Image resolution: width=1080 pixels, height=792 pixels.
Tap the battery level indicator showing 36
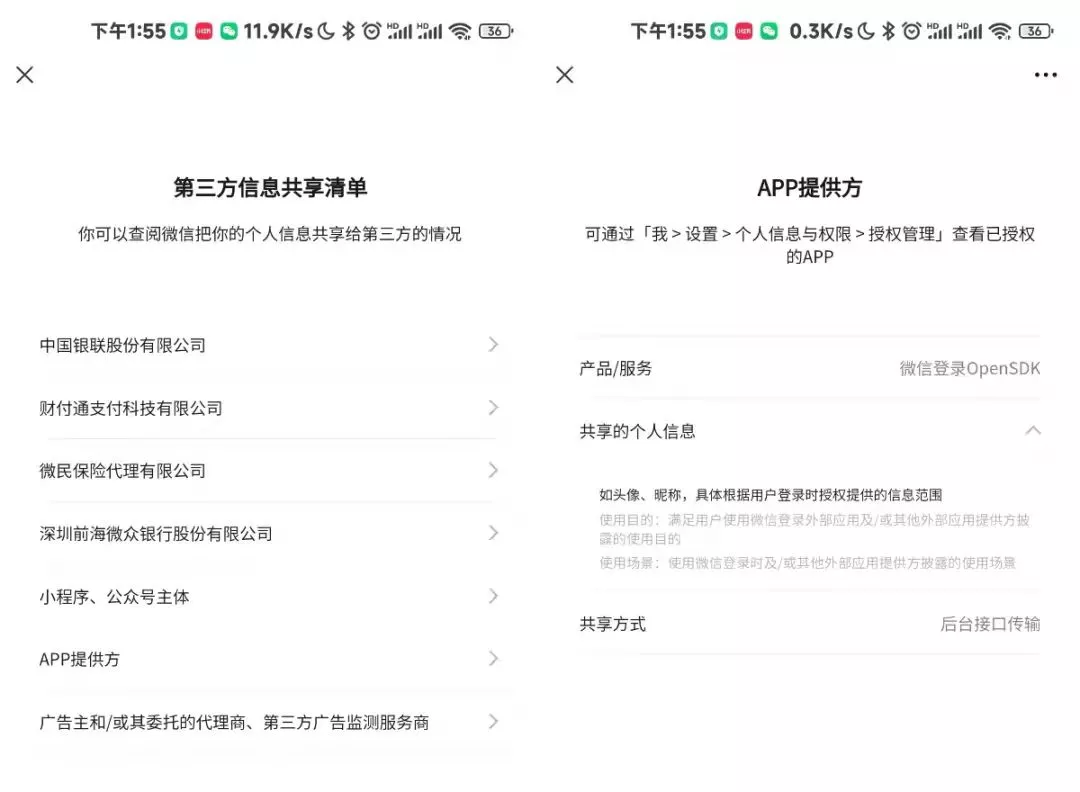click(493, 31)
